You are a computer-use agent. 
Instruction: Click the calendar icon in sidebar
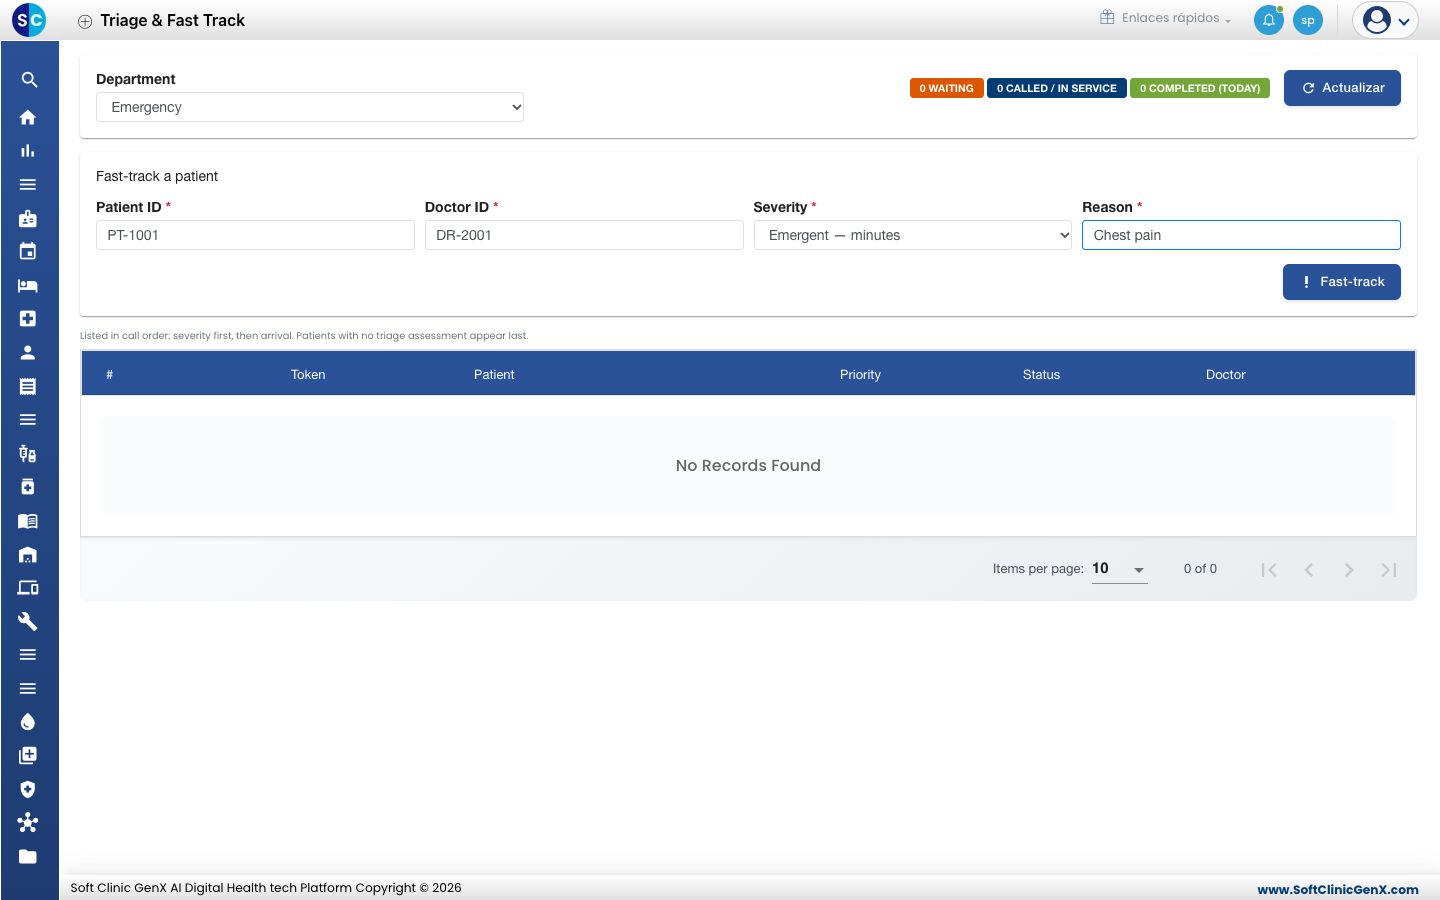coord(28,251)
